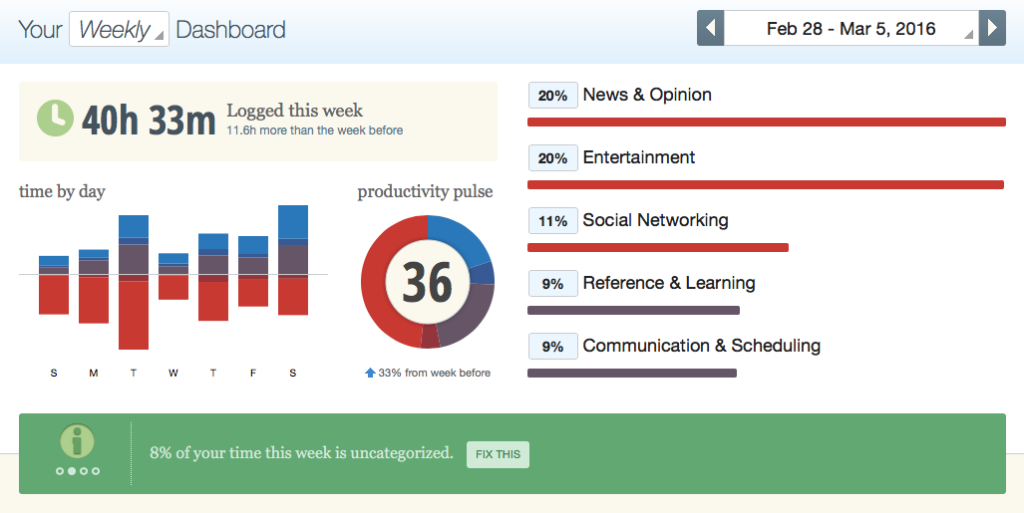
Task: Go to the previous week with left arrow
Action: [x=710, y=28]
